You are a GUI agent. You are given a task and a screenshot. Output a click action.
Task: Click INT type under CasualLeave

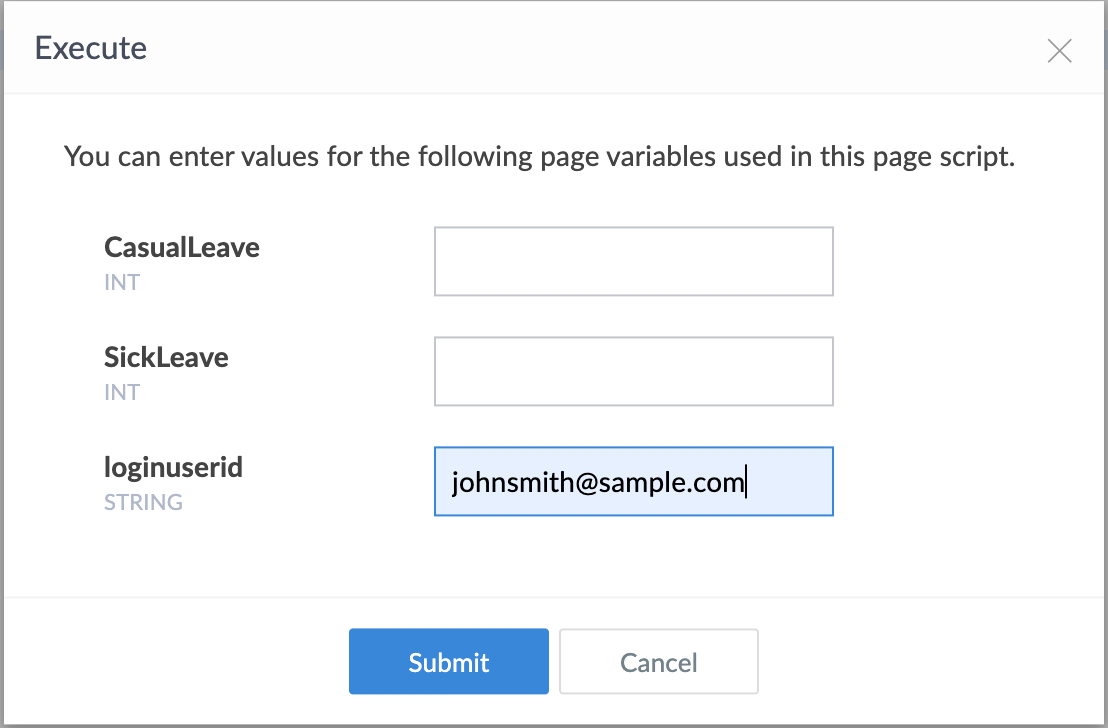point(122,282)
